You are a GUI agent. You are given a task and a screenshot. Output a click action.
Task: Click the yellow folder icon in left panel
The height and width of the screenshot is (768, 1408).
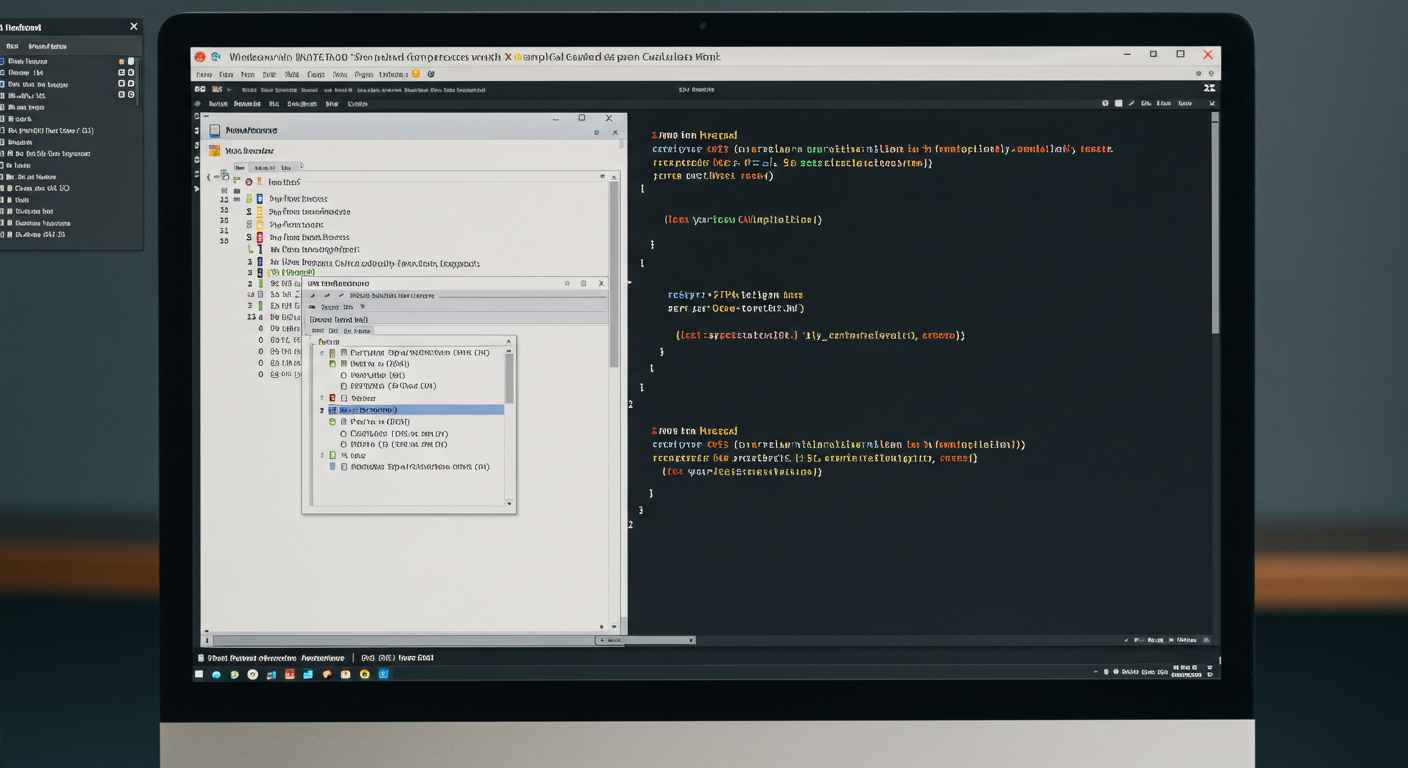[x=214, y=151]
